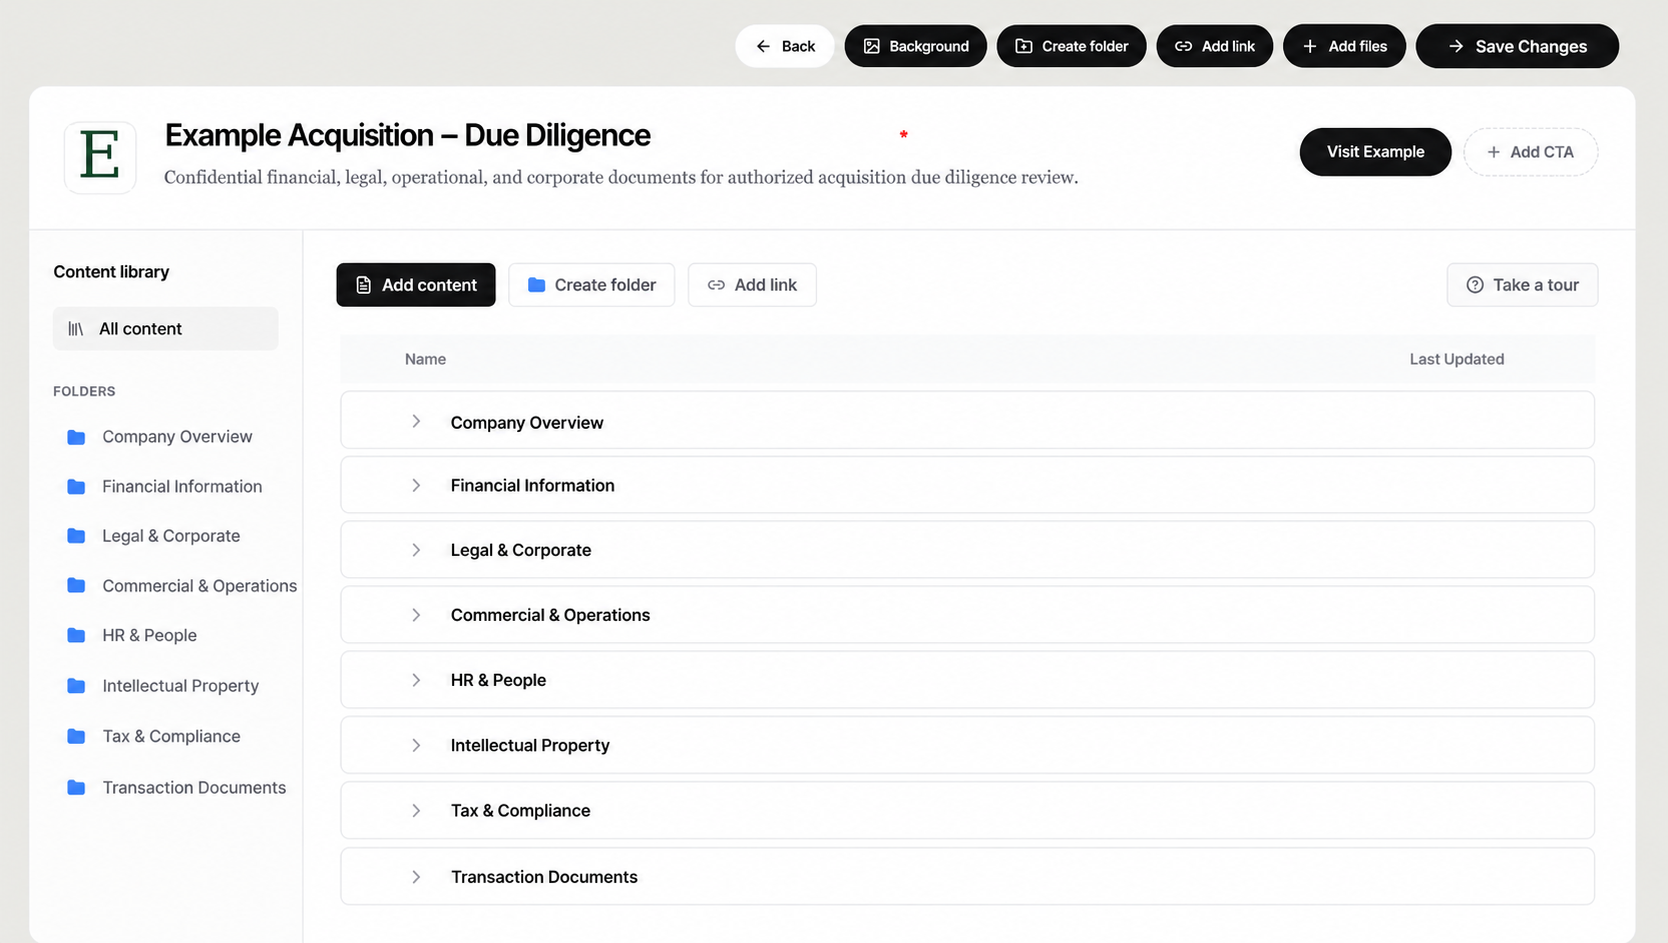The height and width of the screenshot is (943, 1668).
Task: Expand the Legal & Corporate row chevron
Action: [x=416, y=550]
